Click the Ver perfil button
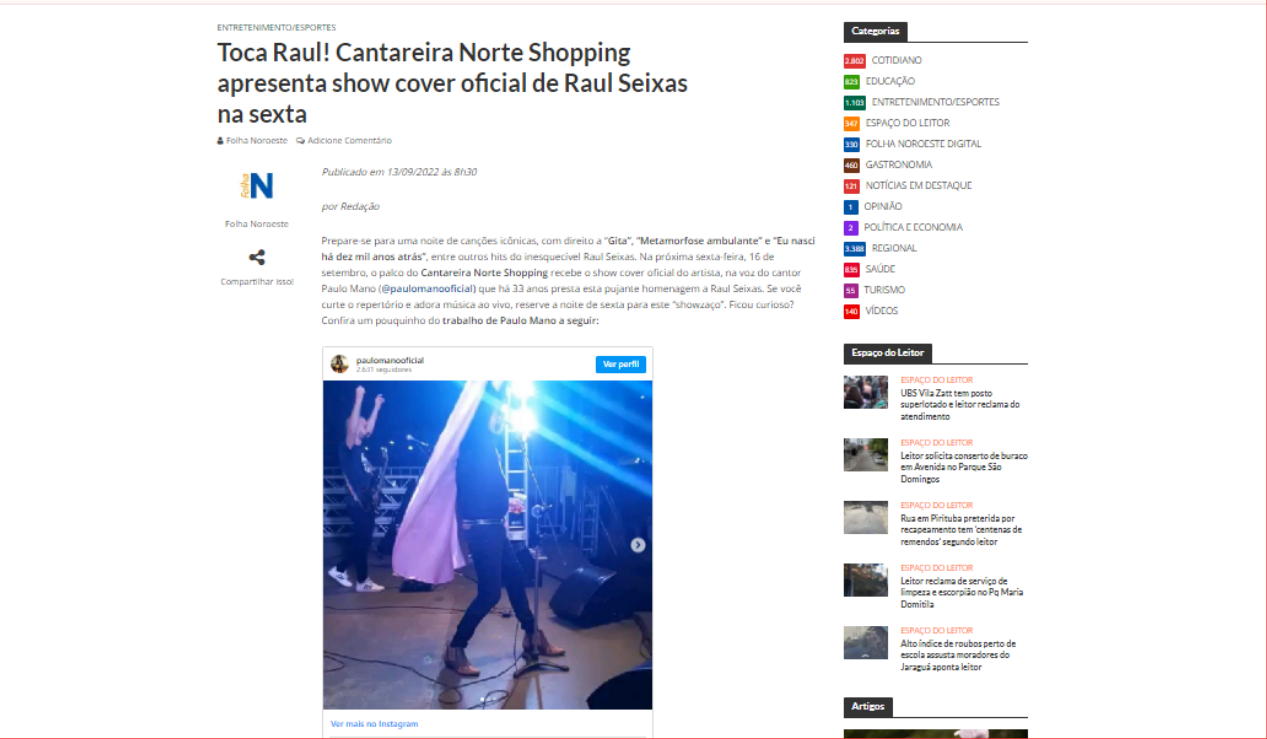 coord(621,364)
